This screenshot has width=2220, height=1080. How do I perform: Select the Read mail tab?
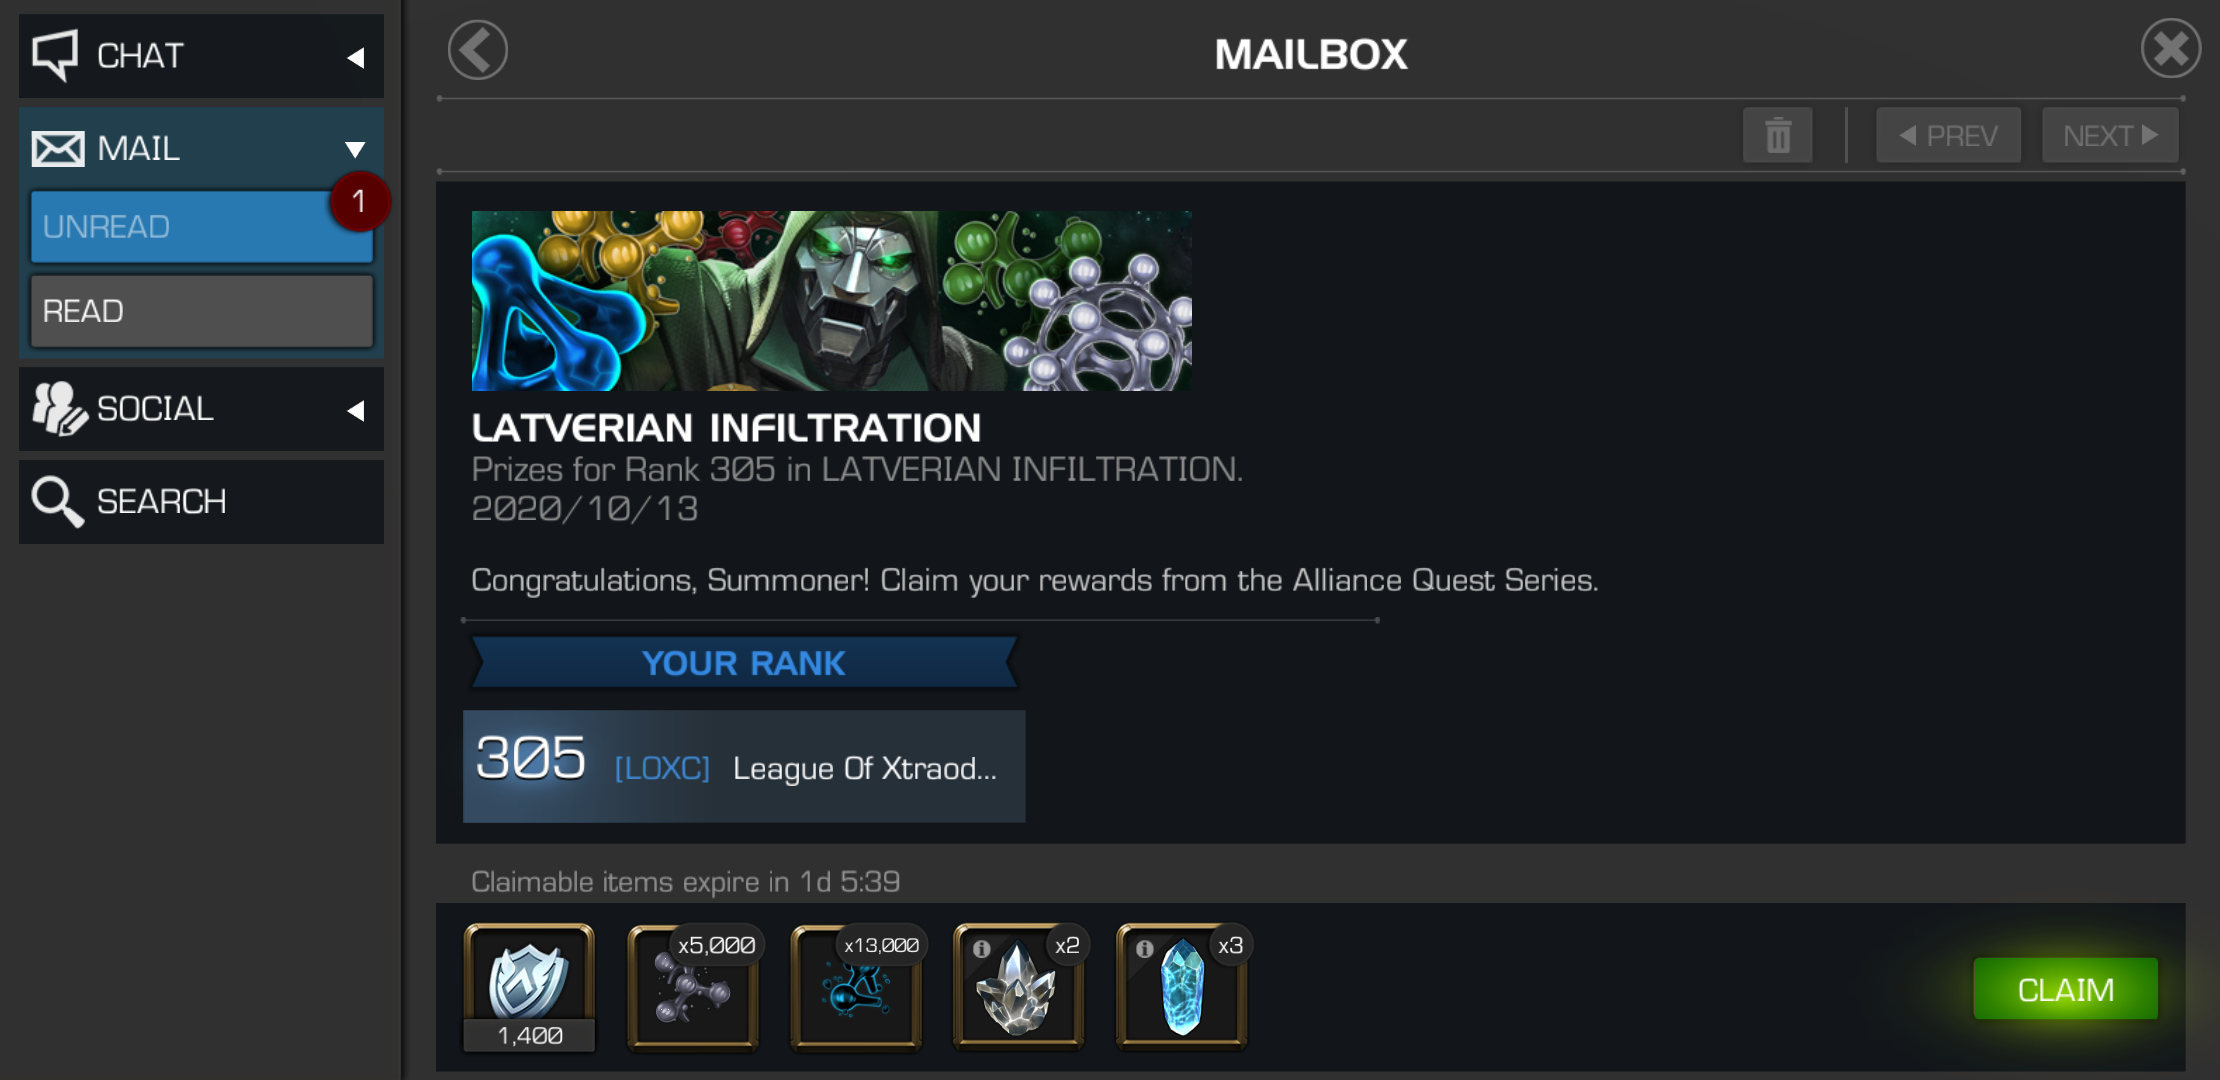click(x=202, y=311)
